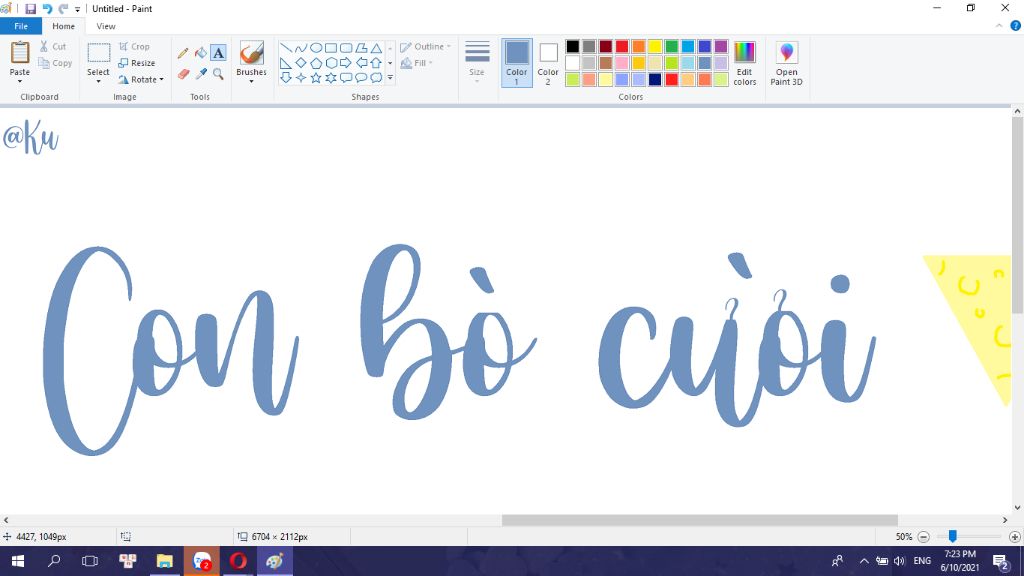This screenshot has height=576, width=1024.
Task: Open Paint Help question mark icon
Action: [1016, 26]
